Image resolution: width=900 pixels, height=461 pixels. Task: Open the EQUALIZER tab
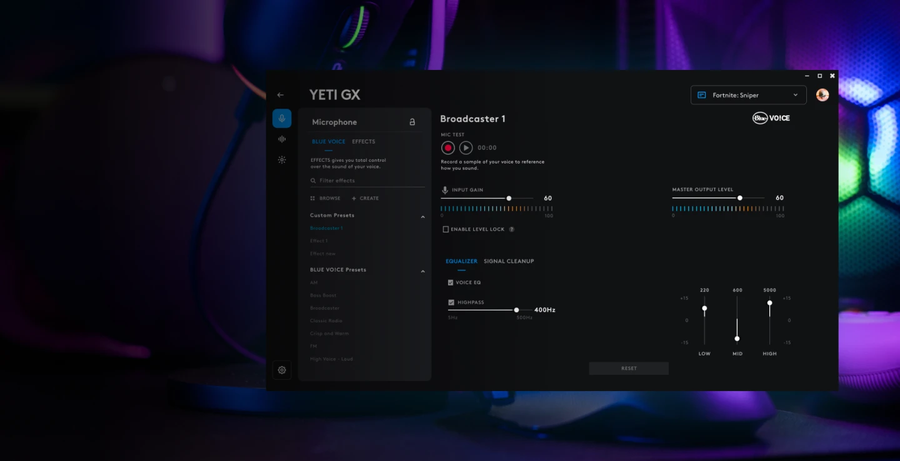pyautogui.click(x=461, y=261)
